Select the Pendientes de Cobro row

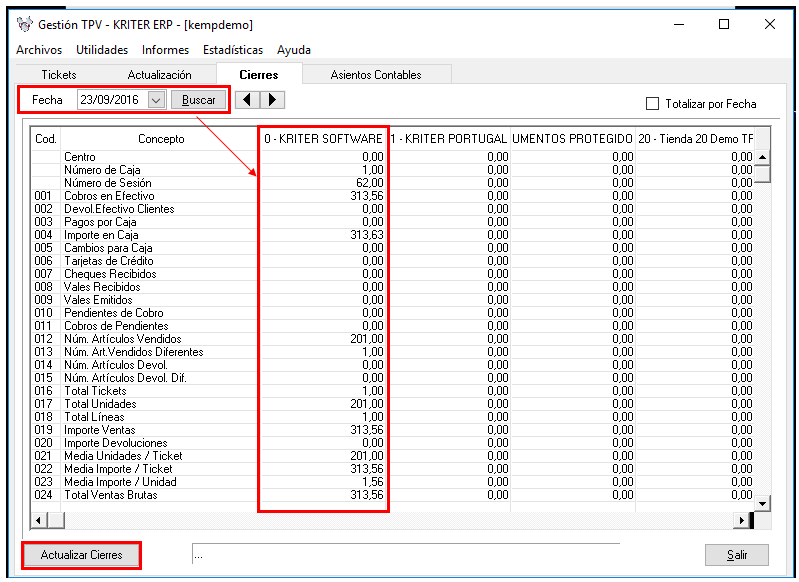point(392,312)
